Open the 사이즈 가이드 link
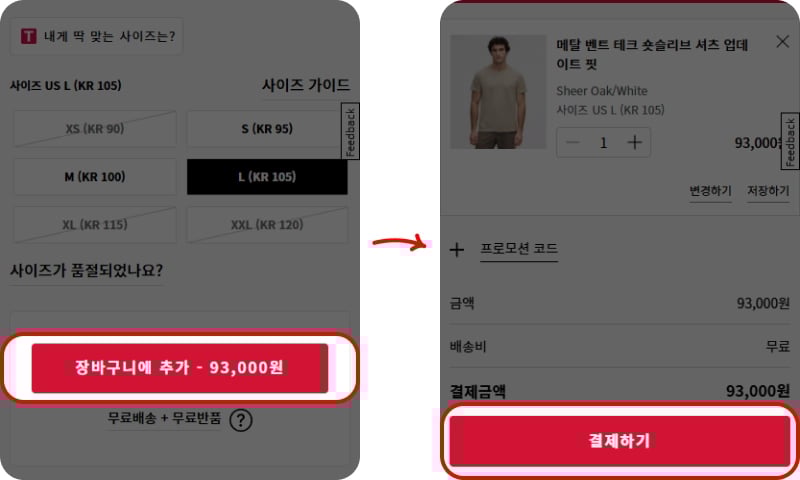This screenshot has height=480, width=800. pyautogui.click(x=306, y=86)
